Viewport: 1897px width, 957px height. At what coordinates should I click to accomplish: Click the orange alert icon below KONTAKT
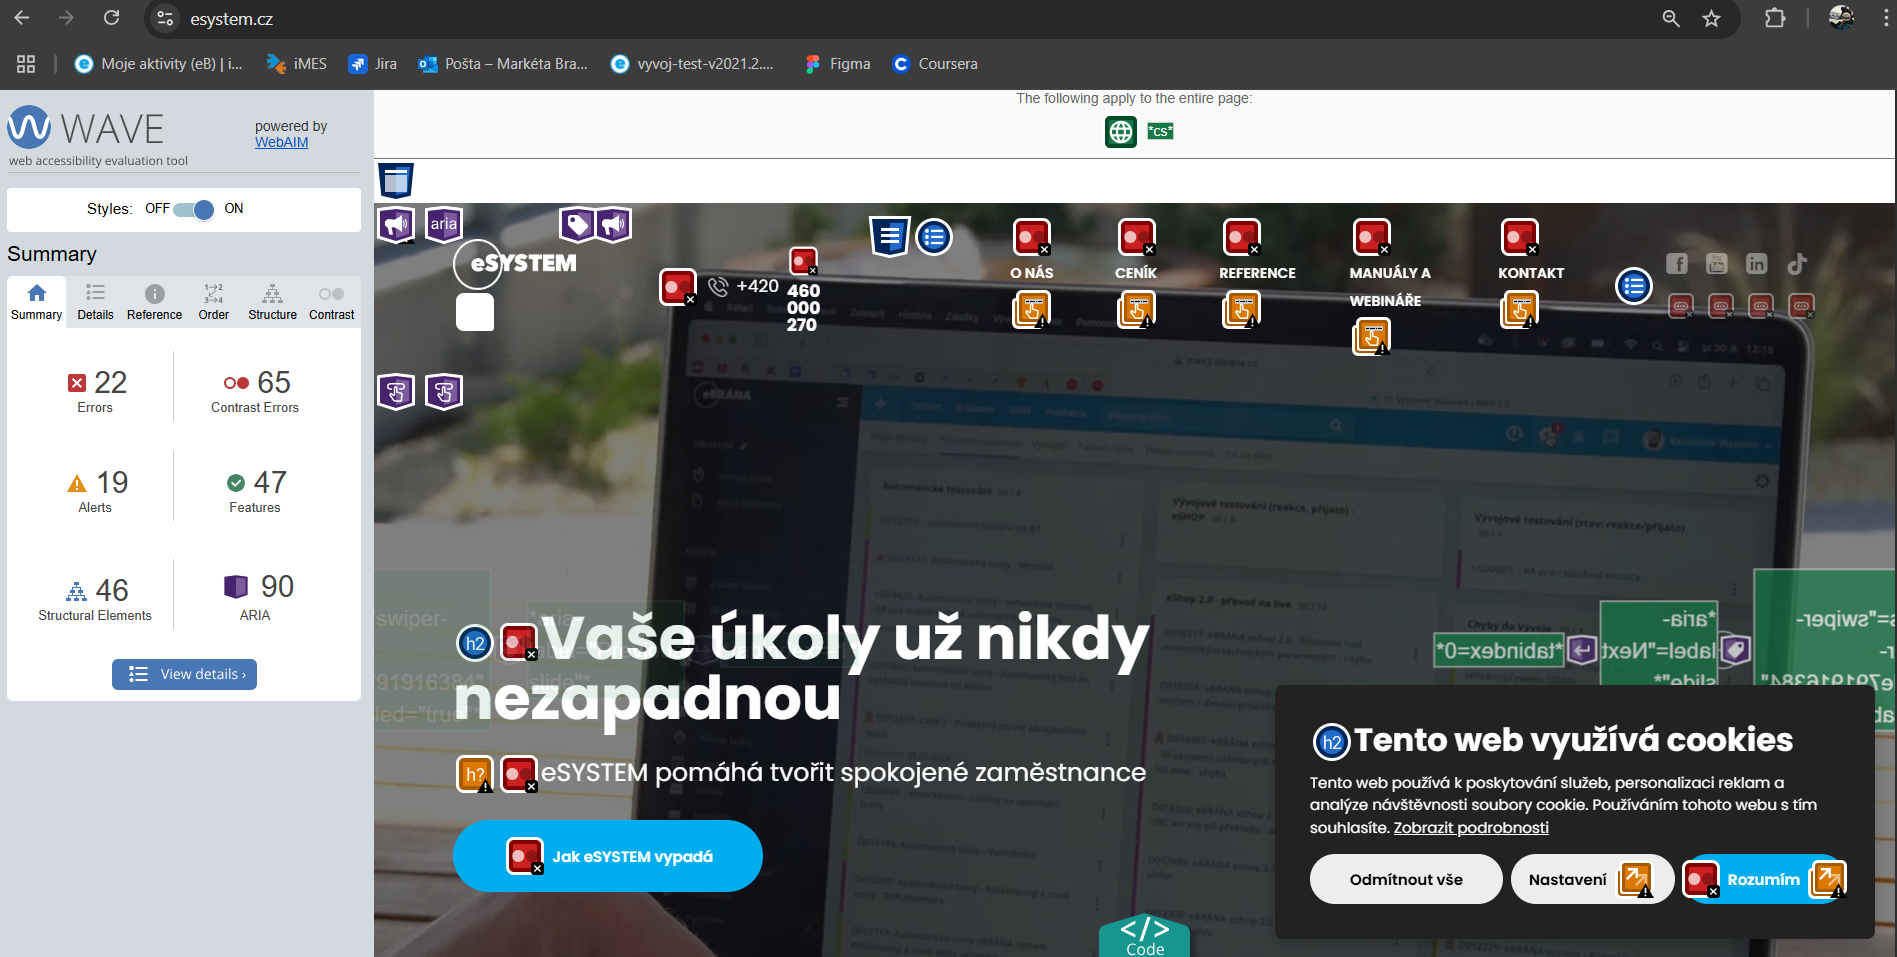coord(1520,310)
